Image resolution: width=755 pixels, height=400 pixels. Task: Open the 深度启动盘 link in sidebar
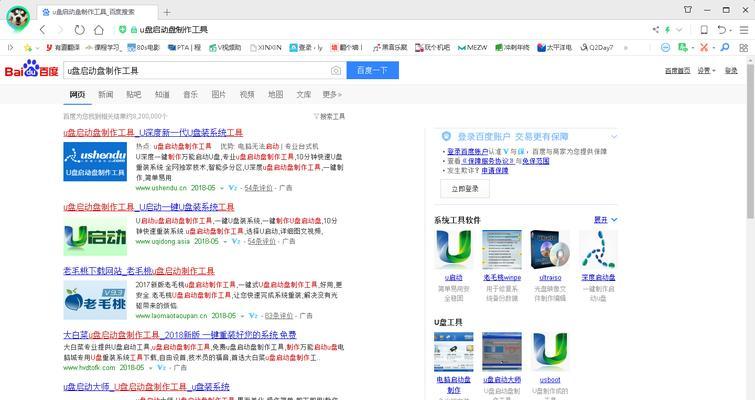pos(598,278)
